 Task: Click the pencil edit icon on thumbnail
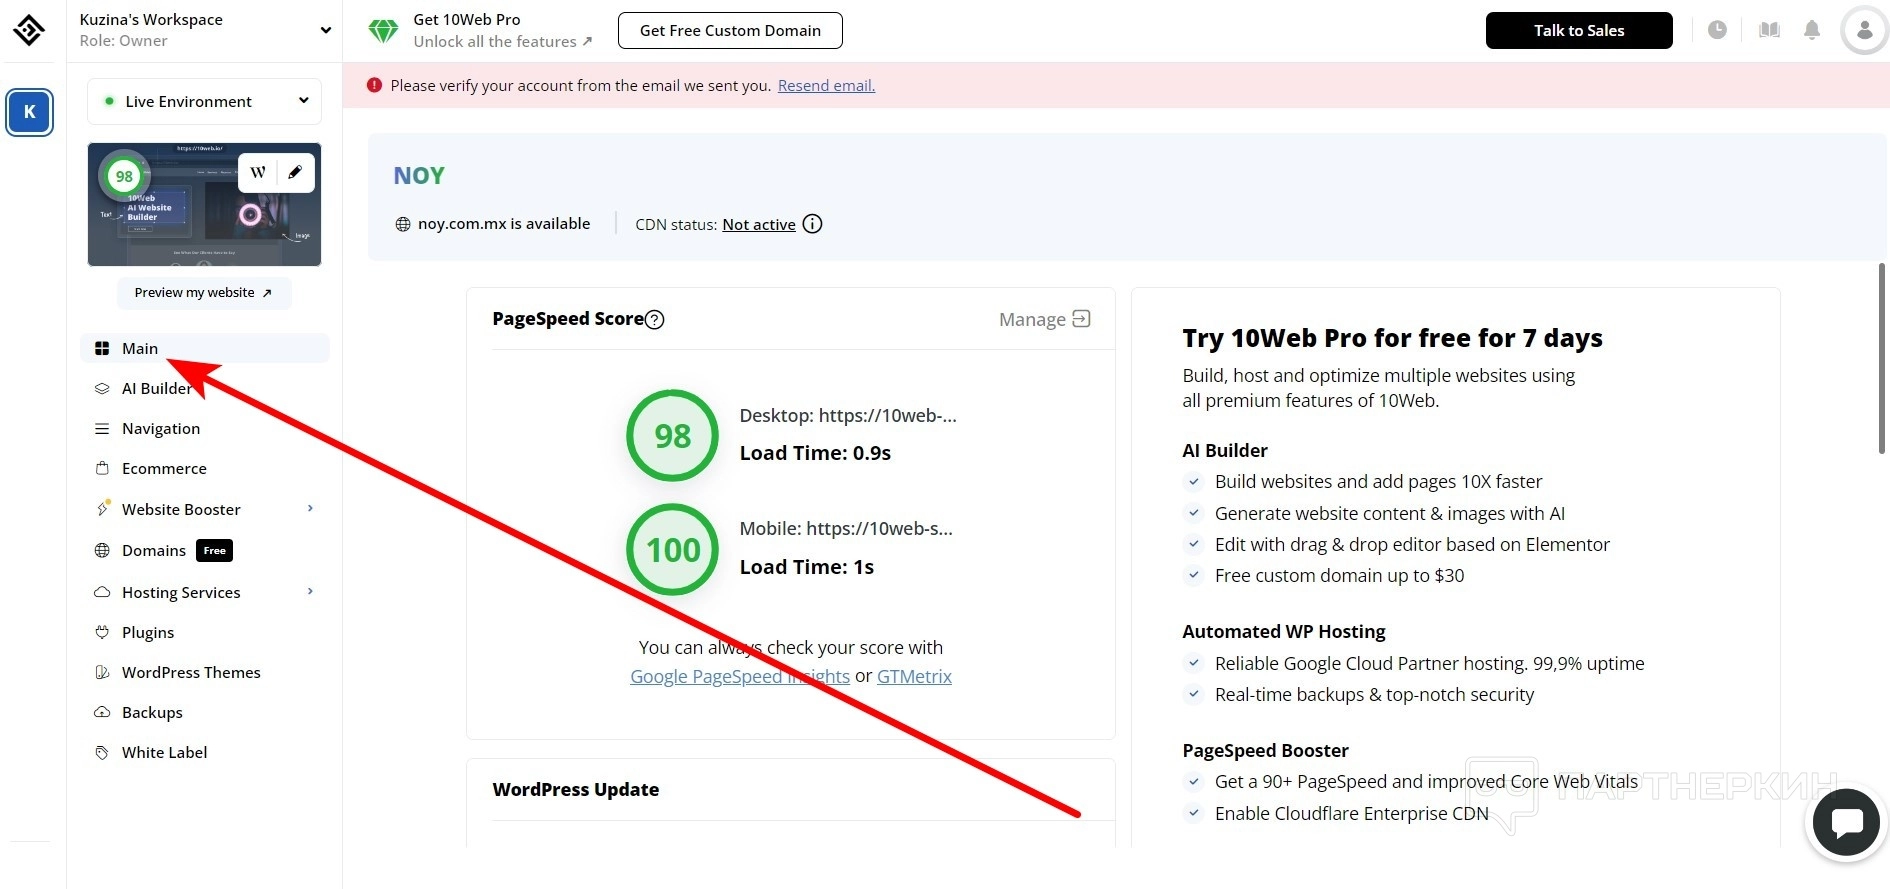(295, 172)
